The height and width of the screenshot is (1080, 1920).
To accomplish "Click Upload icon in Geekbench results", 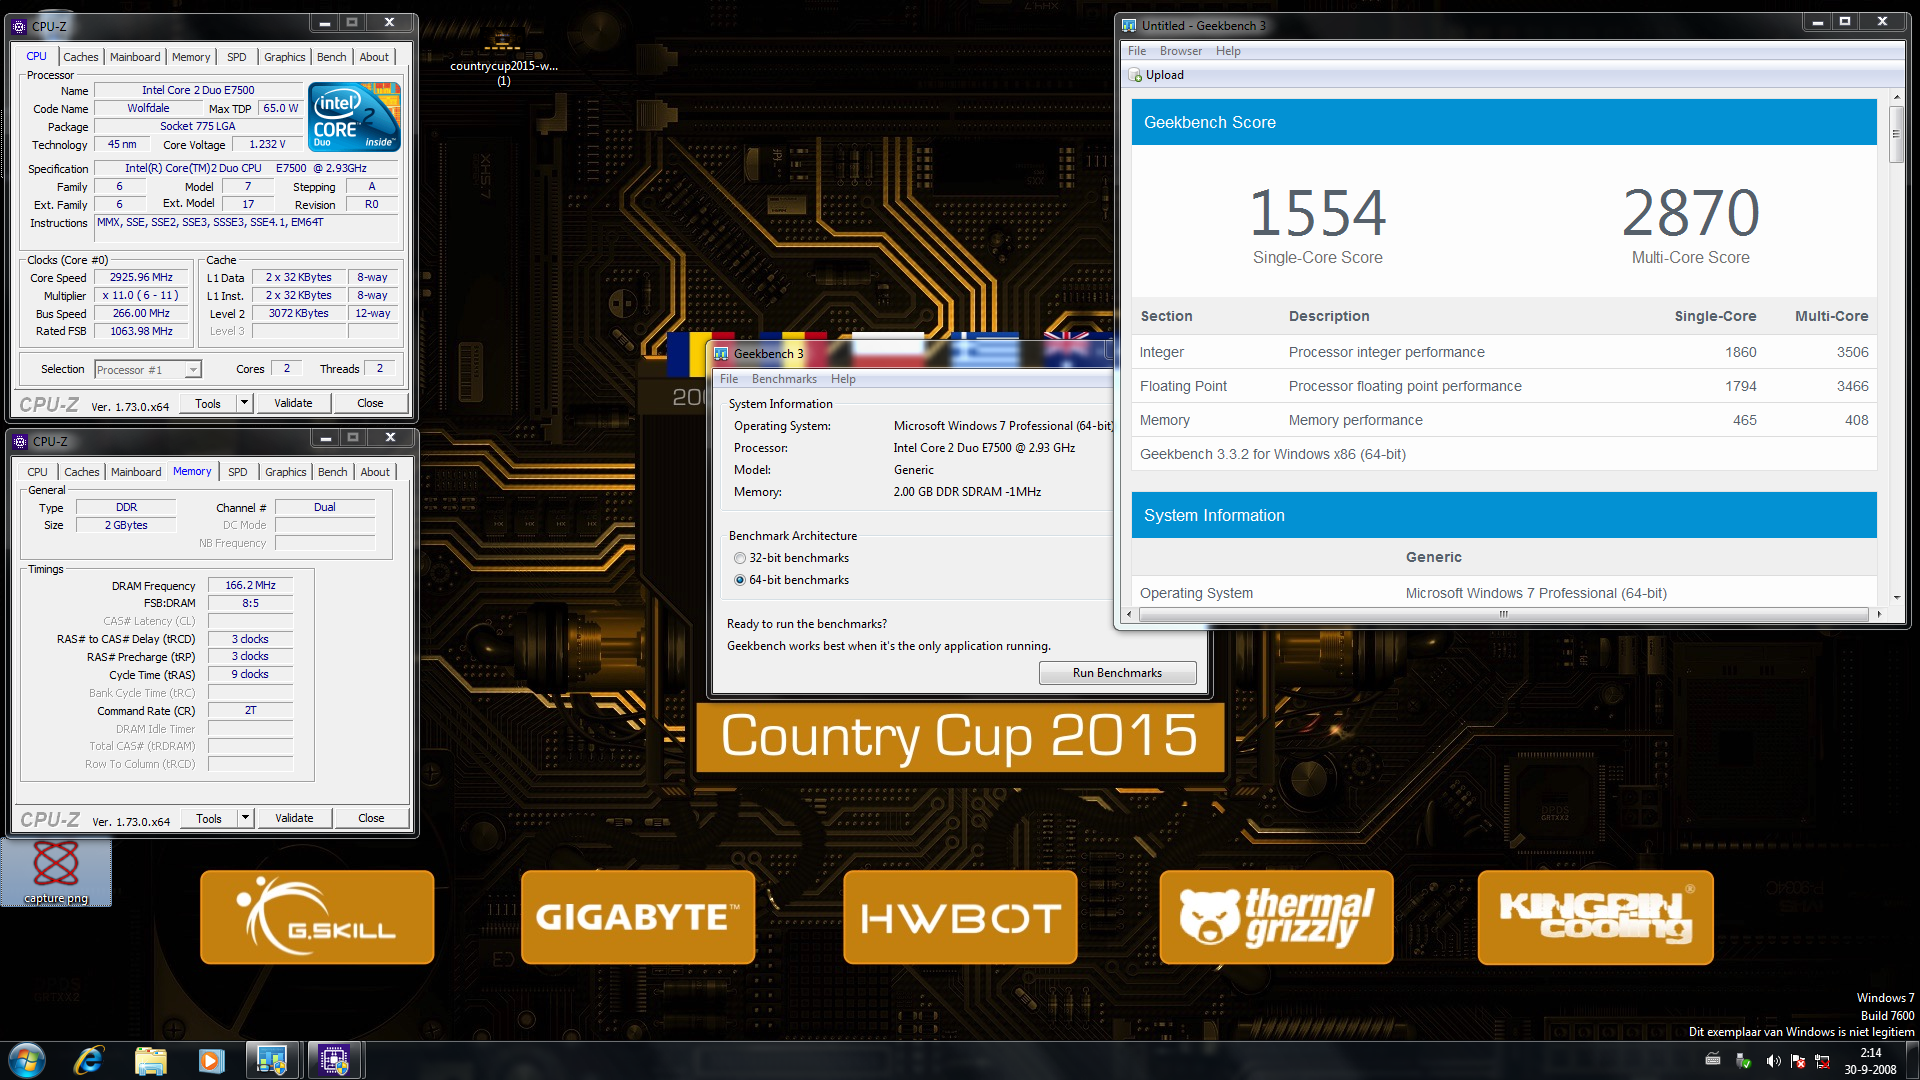I will [x=1135, y=75].
